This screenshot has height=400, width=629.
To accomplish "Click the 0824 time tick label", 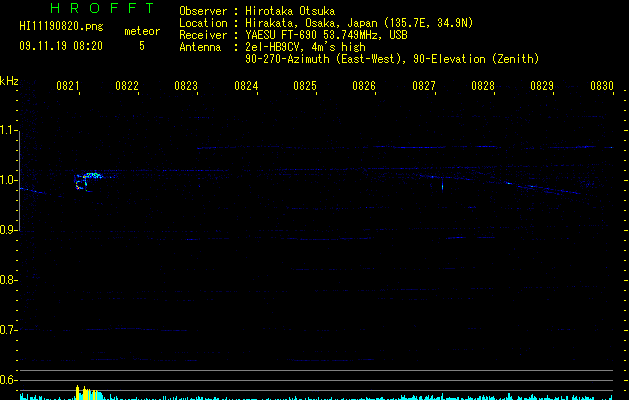I will point(246,85).
